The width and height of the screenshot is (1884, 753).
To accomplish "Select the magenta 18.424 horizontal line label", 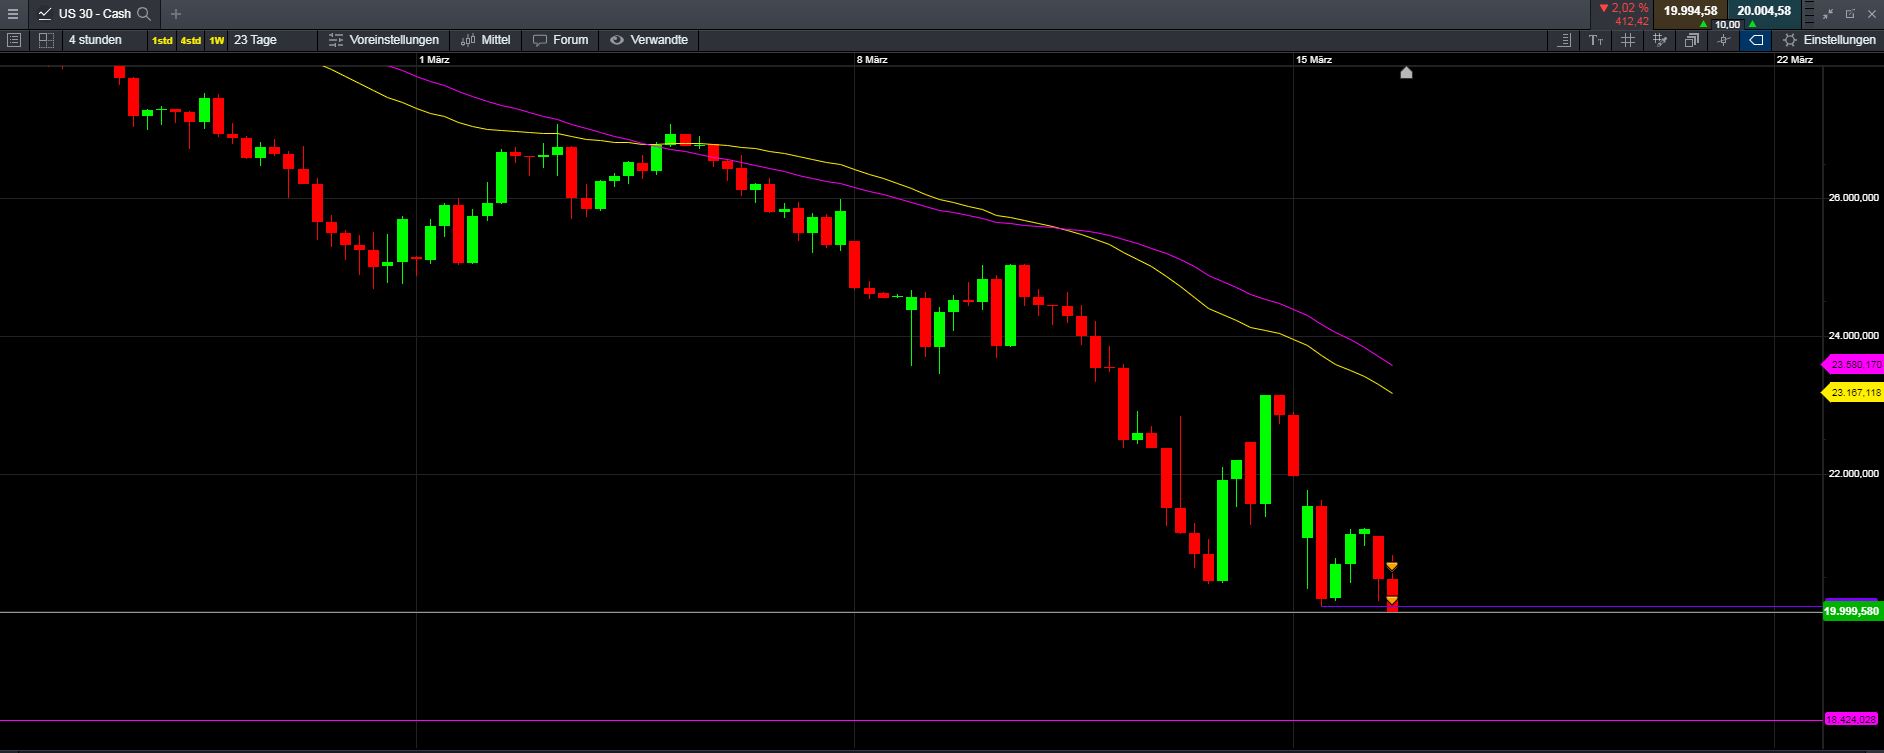I will (1851, 719).
